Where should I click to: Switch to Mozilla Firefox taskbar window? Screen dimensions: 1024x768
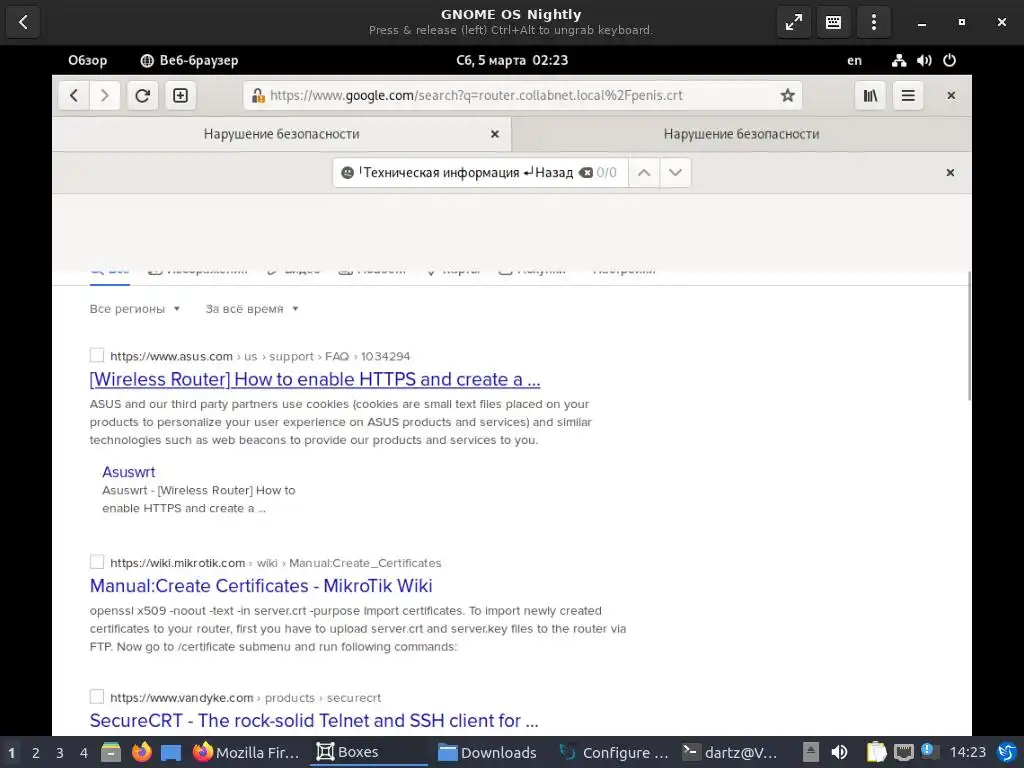tap(246, 752)
